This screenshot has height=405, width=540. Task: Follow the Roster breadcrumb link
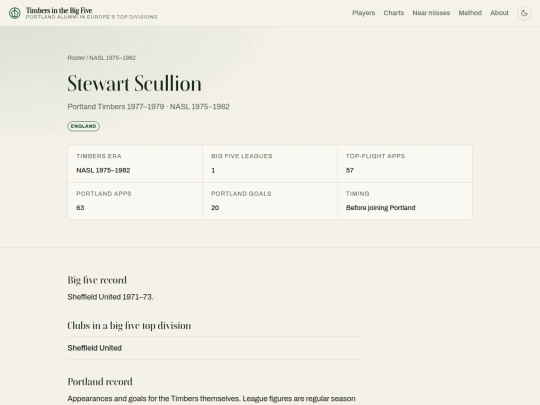click(x=76, y=58)
